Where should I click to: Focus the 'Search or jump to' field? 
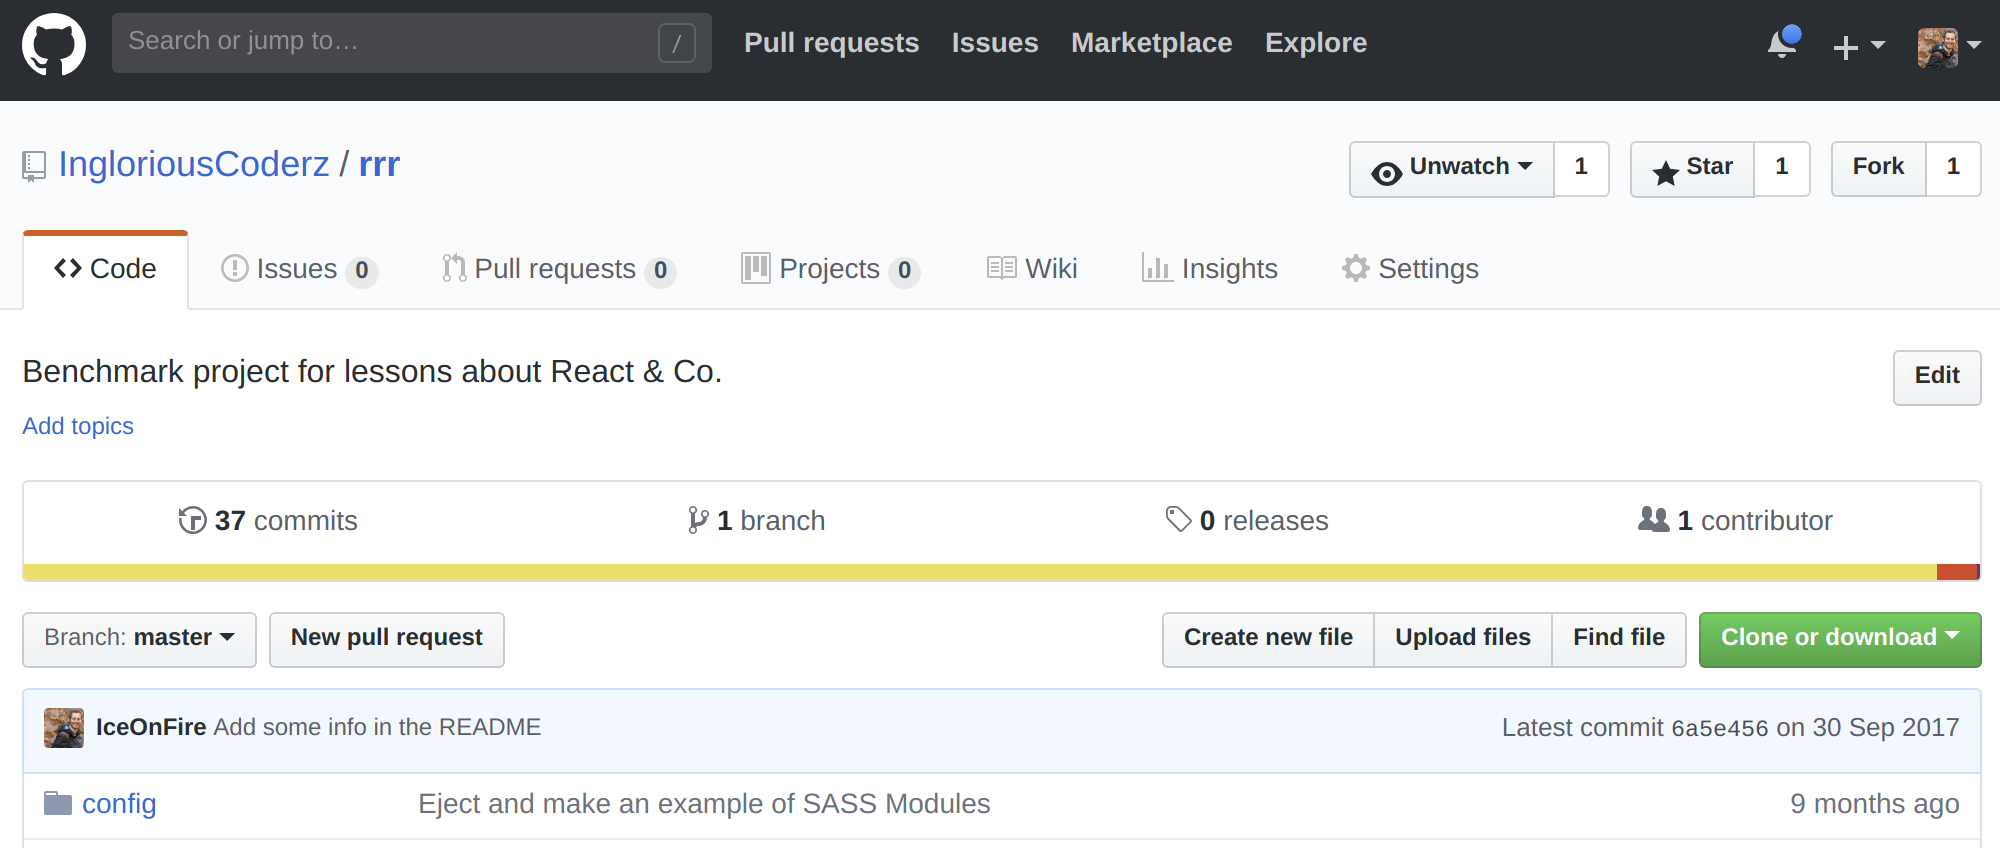(x=412, y=43)
